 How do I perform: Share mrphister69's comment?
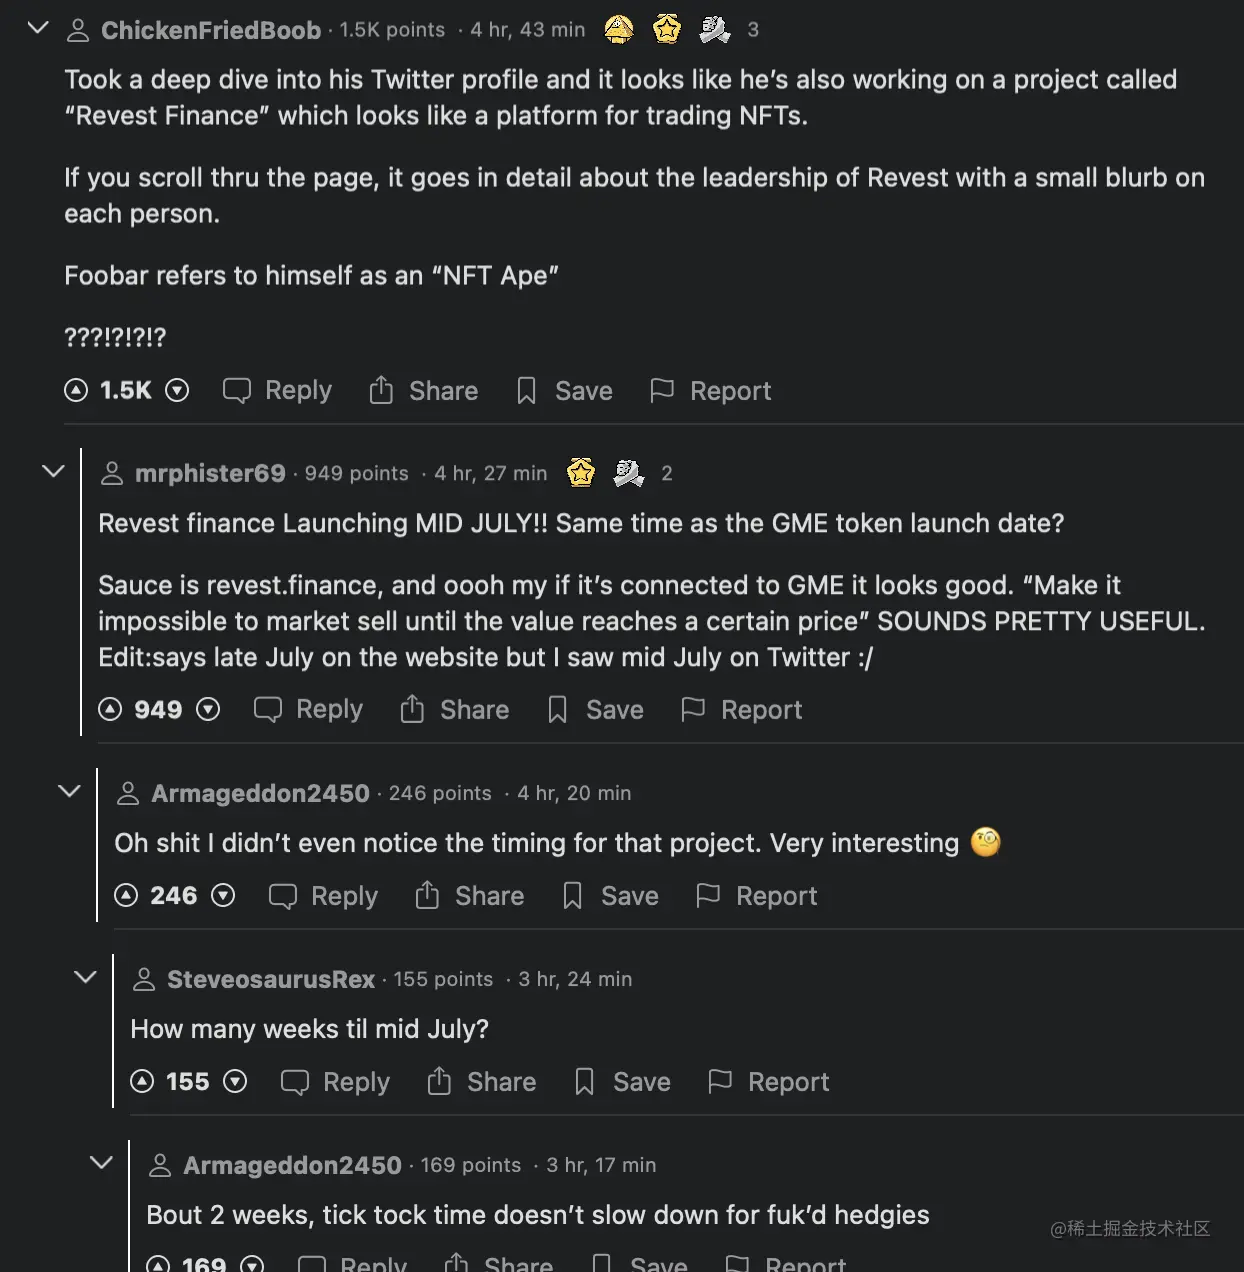(455, 709)
